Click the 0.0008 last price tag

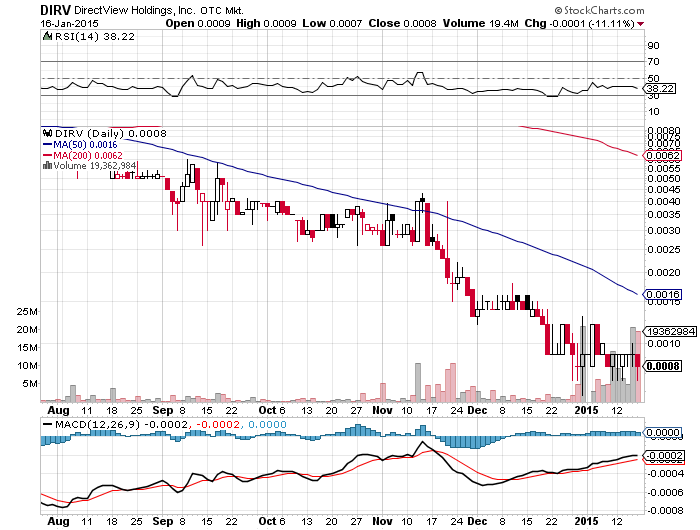(663, 366)
